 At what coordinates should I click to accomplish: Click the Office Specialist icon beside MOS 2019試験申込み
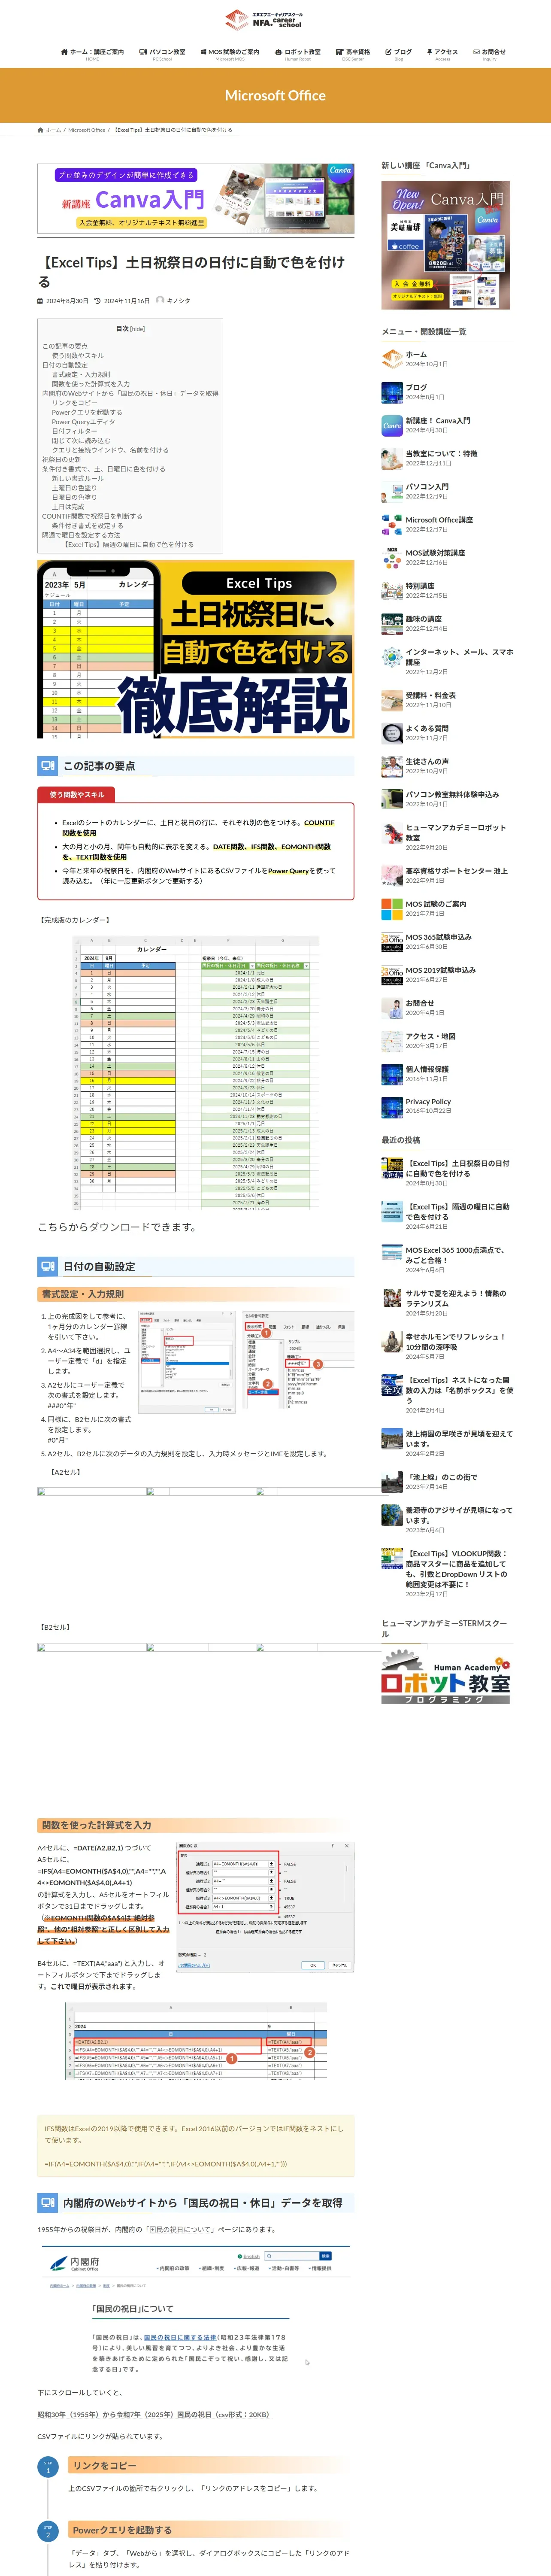(x=392, y=975)
